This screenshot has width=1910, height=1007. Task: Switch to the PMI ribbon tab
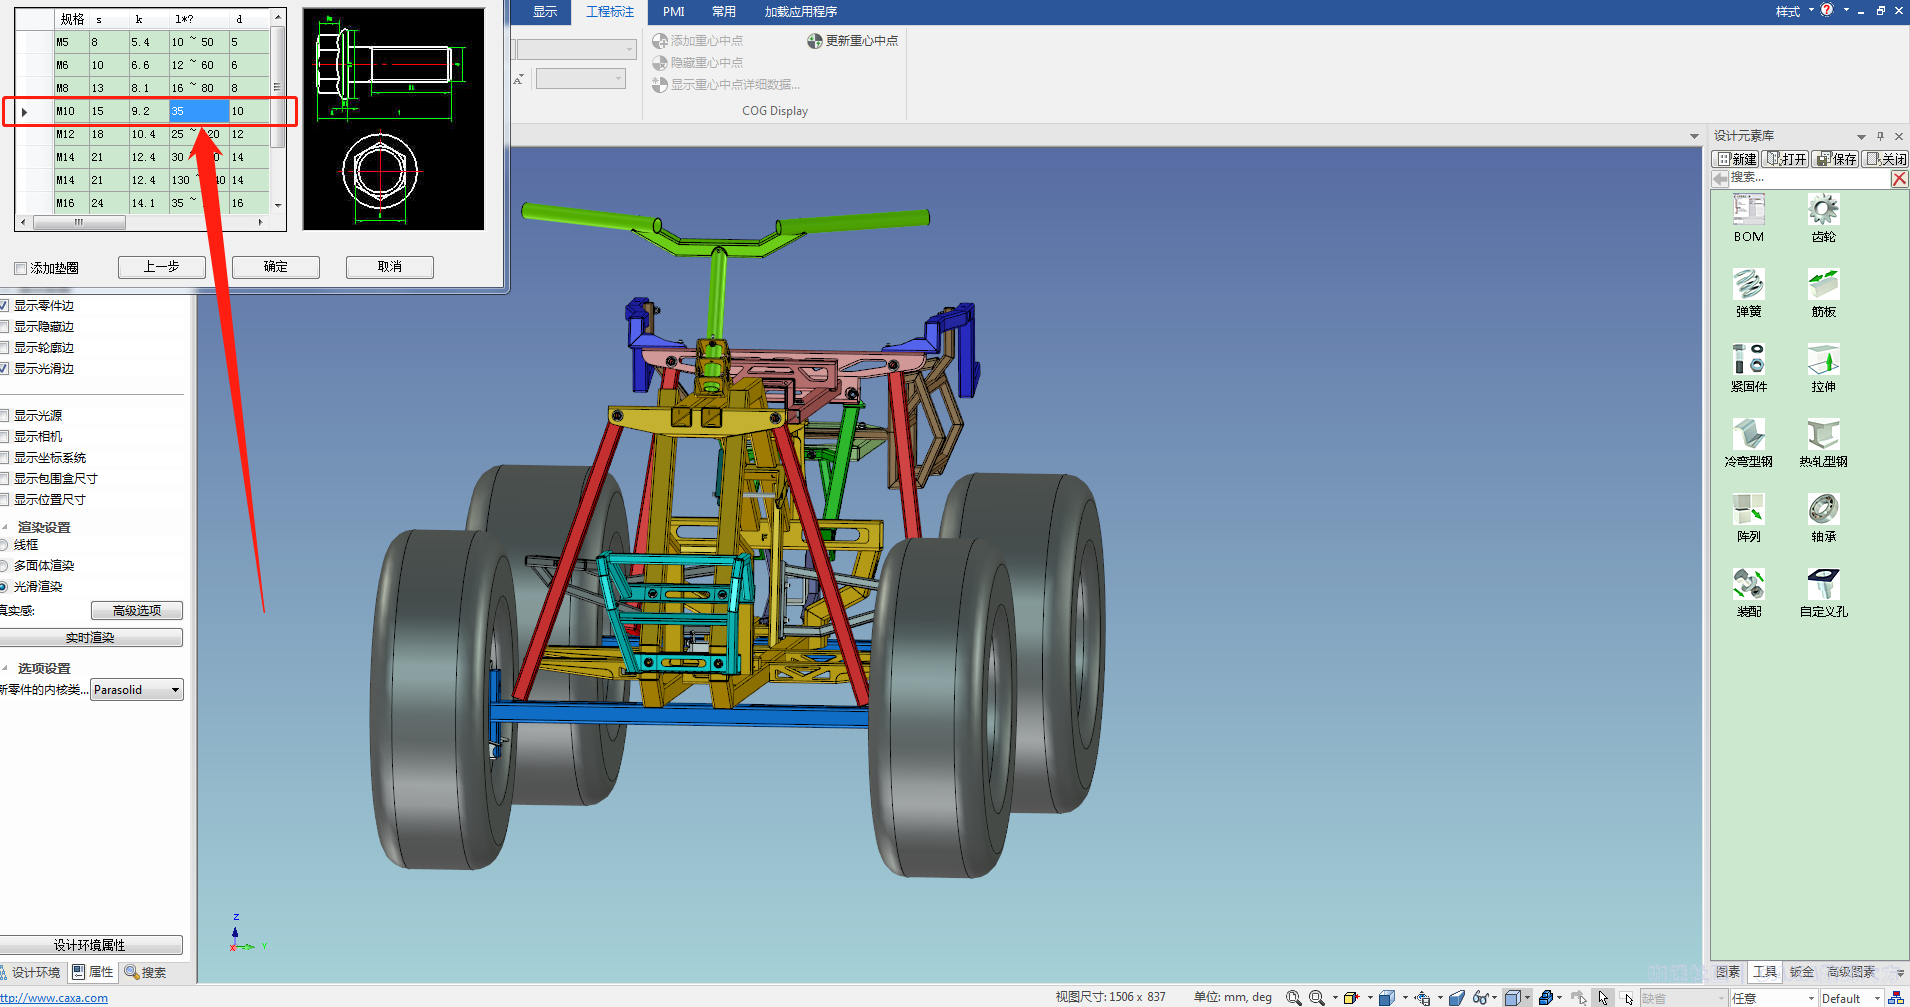click(x=674, y=12)
